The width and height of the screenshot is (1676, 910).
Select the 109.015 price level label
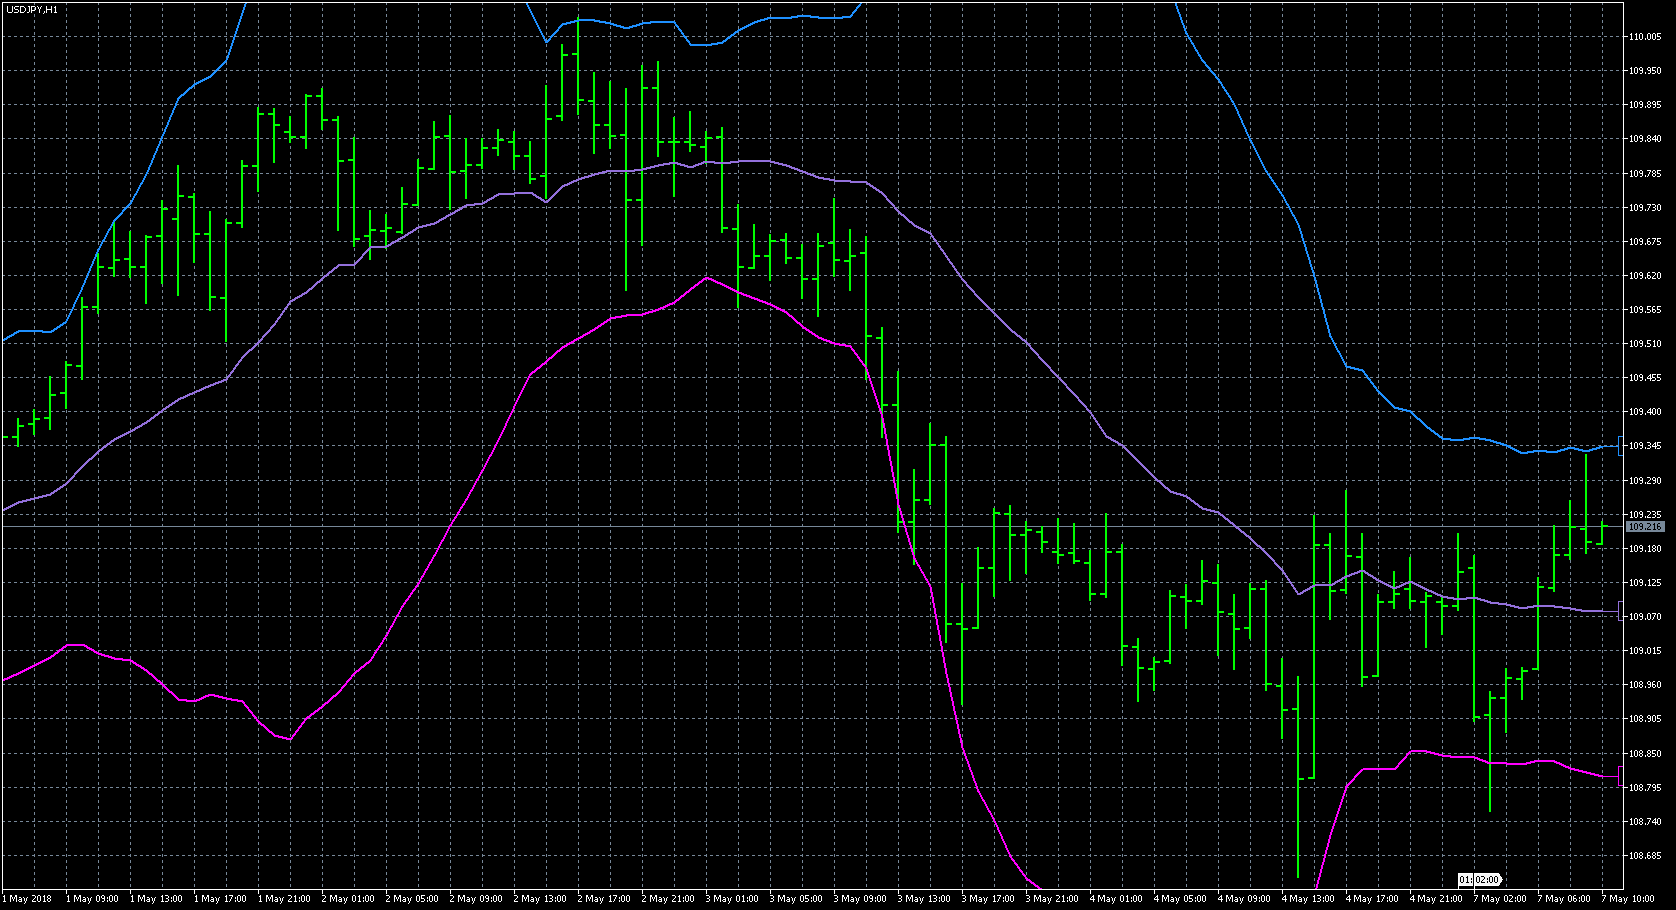pos(1645,651)
